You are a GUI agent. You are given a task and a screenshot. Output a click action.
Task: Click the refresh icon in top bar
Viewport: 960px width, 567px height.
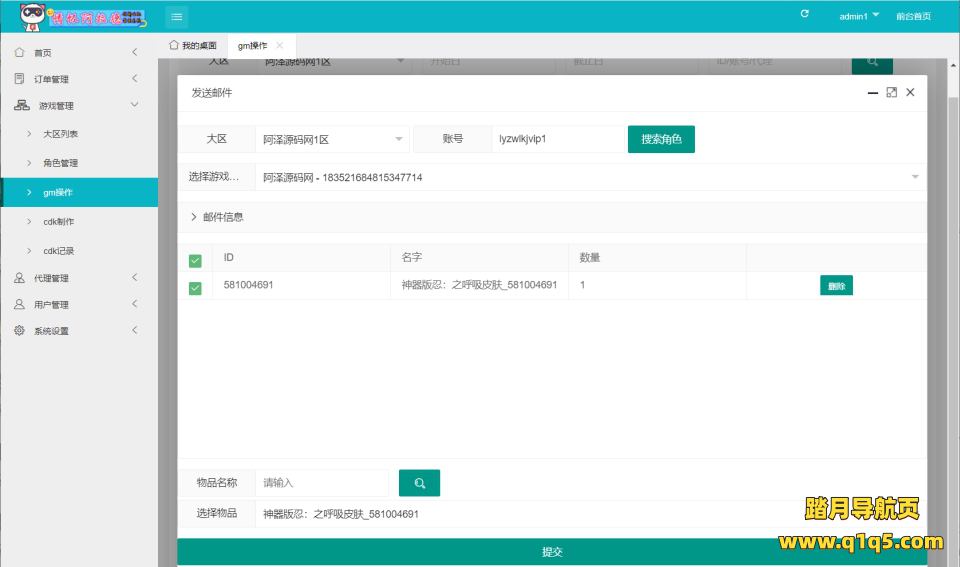[805, 15]
